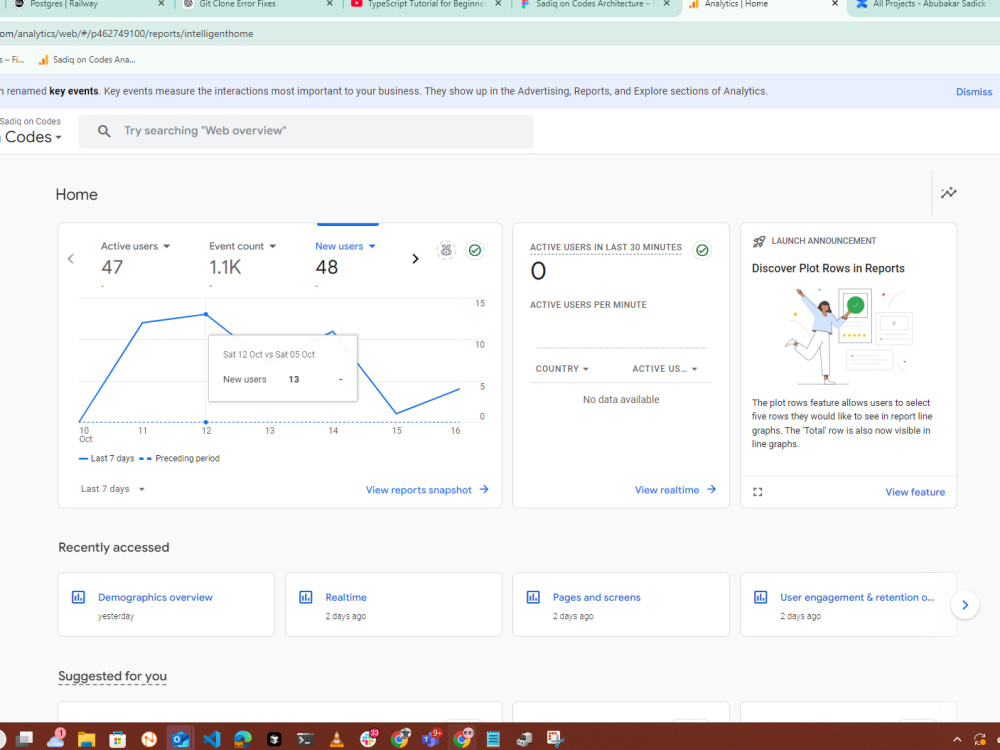Click the experiment flask icon on the chart card
The image size is (1000, 750).
[x=446, y=250]
